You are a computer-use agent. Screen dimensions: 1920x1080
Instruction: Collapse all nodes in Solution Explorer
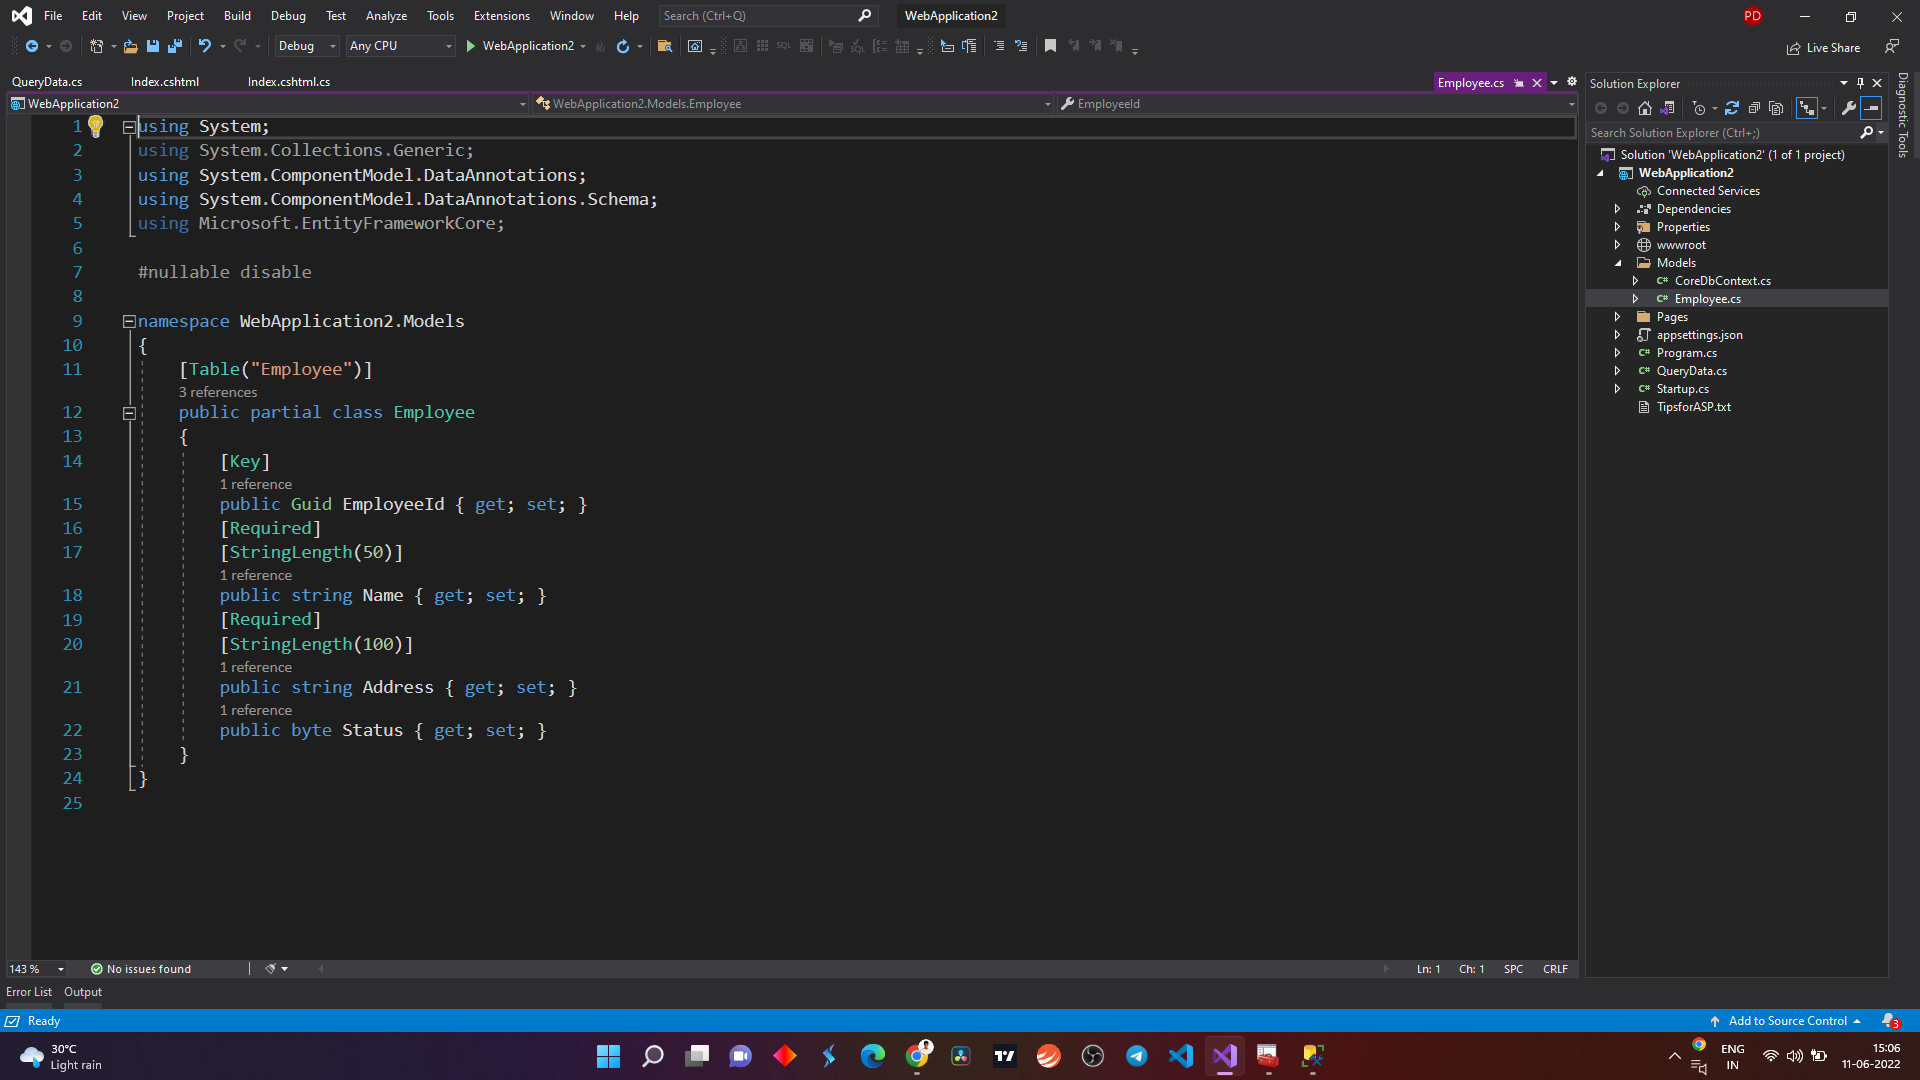[x=1754, y=108]
